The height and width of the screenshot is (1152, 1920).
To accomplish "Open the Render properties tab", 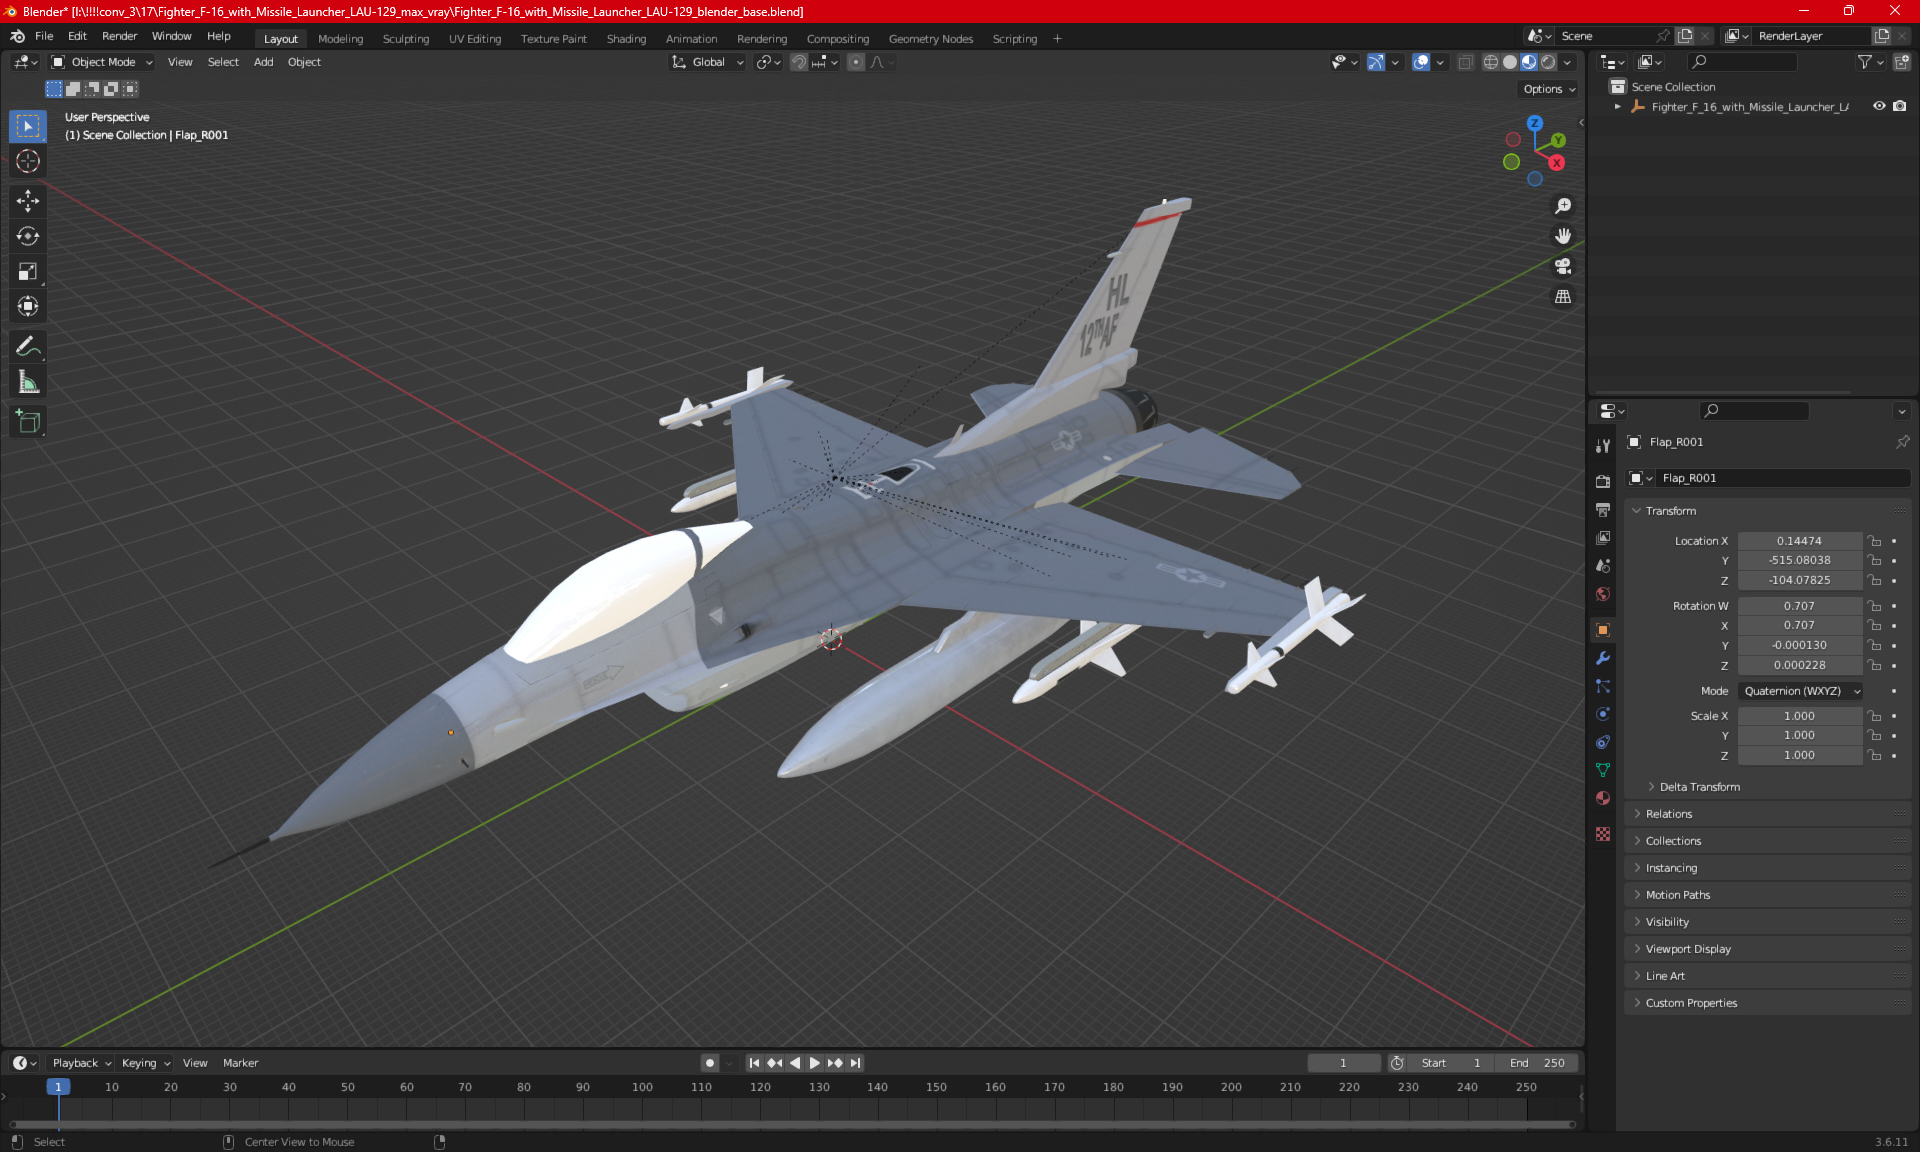I will pyautogui.click(x=1603, y=481).
